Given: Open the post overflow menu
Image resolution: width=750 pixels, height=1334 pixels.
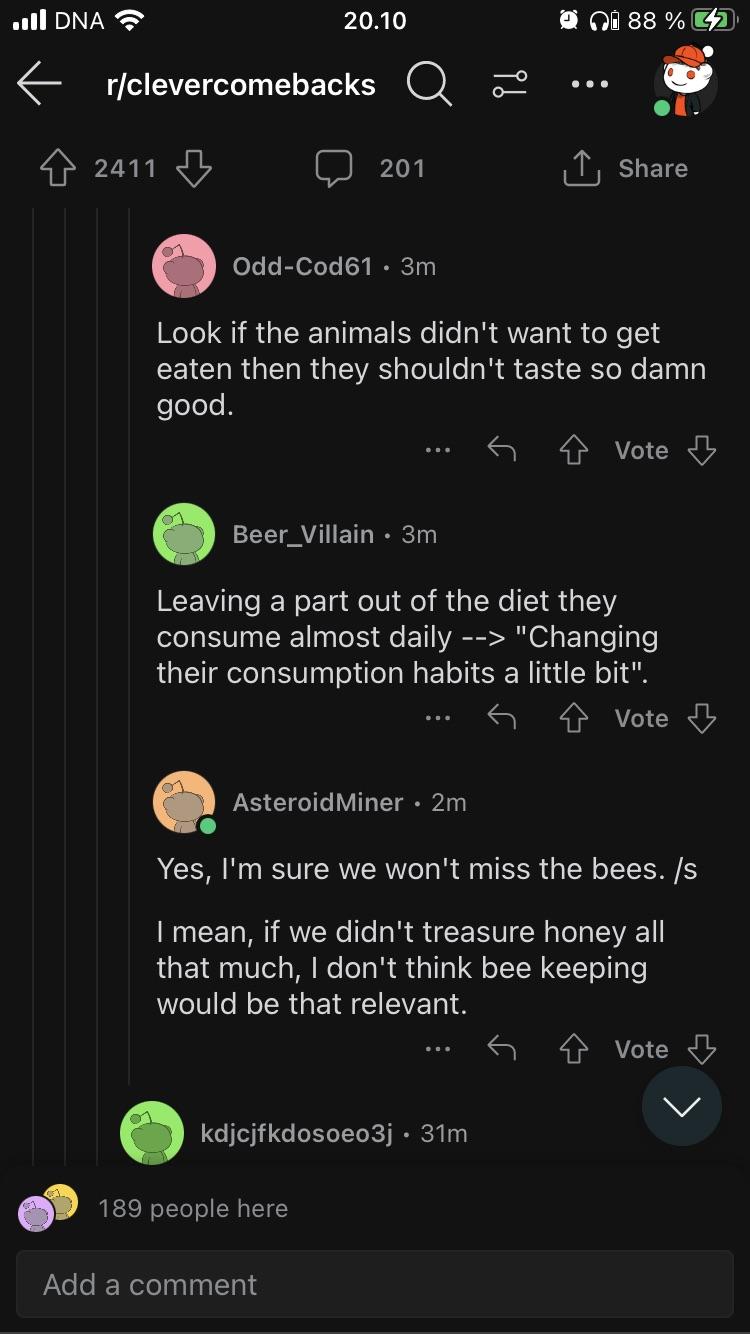Looking at the screenshot, I should tap(589, 85).
